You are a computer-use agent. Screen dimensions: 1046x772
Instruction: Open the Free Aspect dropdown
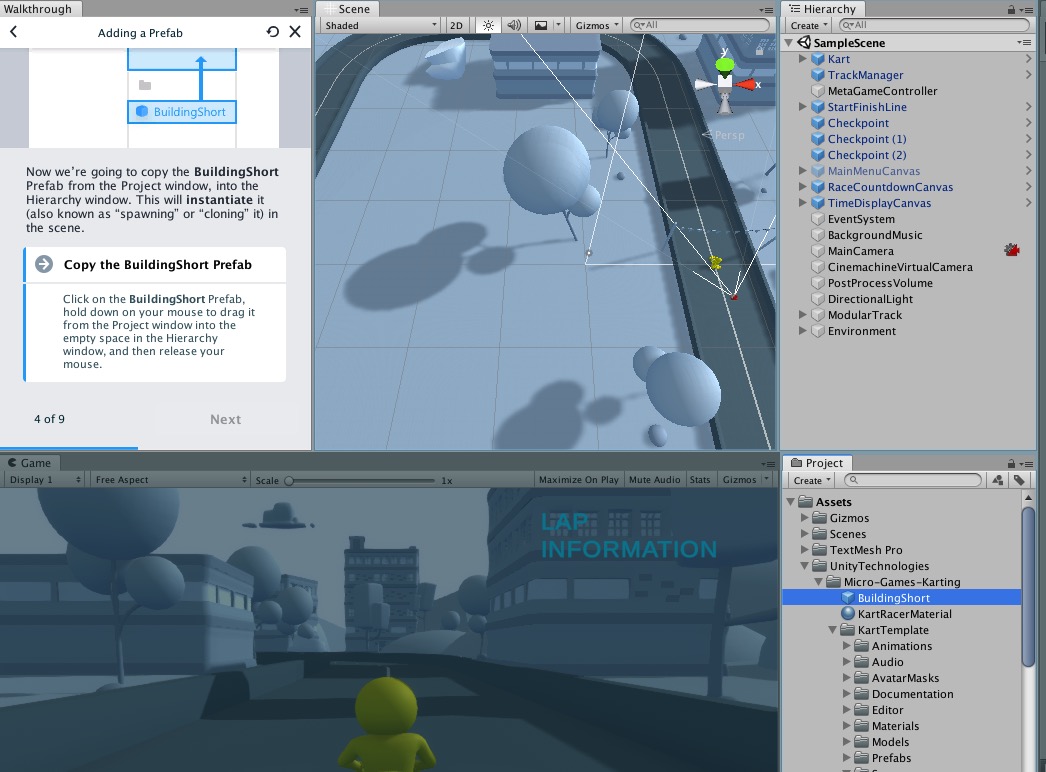(x=170, y=480)
